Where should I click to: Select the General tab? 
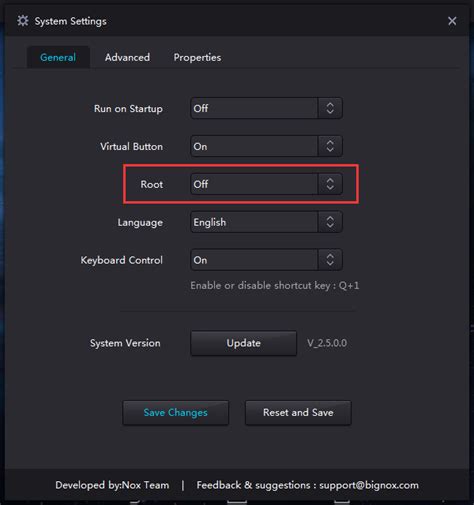click(x=58, y=57)
